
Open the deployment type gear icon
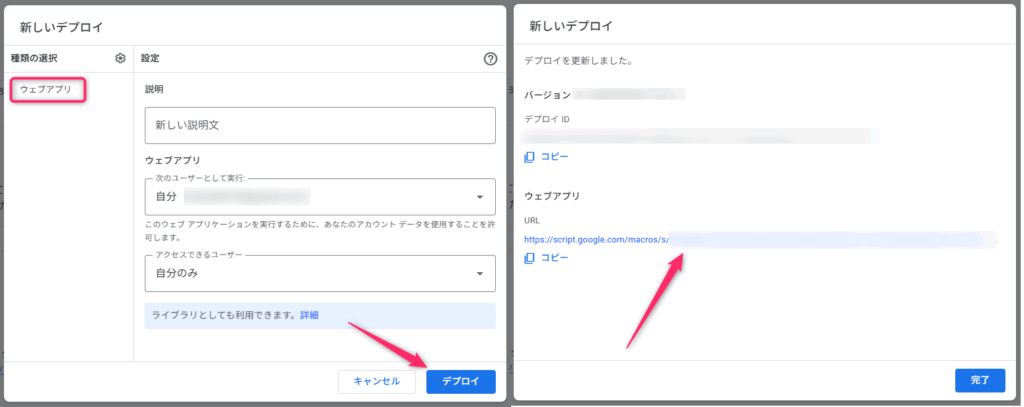point(120,58)
